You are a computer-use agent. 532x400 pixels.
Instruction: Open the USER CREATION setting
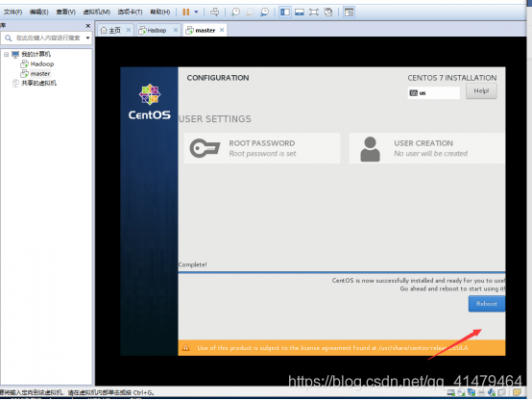tap(427, 148)
